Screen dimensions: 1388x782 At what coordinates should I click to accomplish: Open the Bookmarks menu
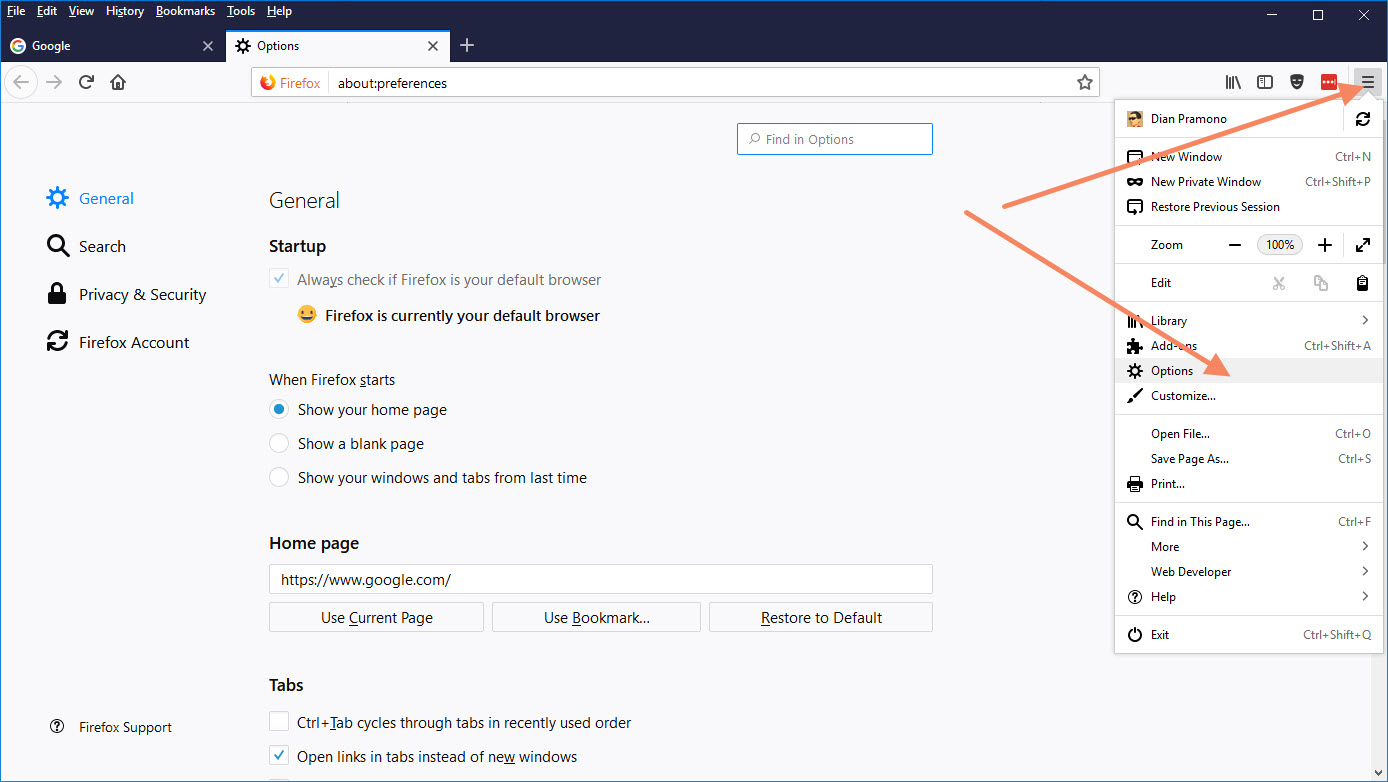pos(185,11)
